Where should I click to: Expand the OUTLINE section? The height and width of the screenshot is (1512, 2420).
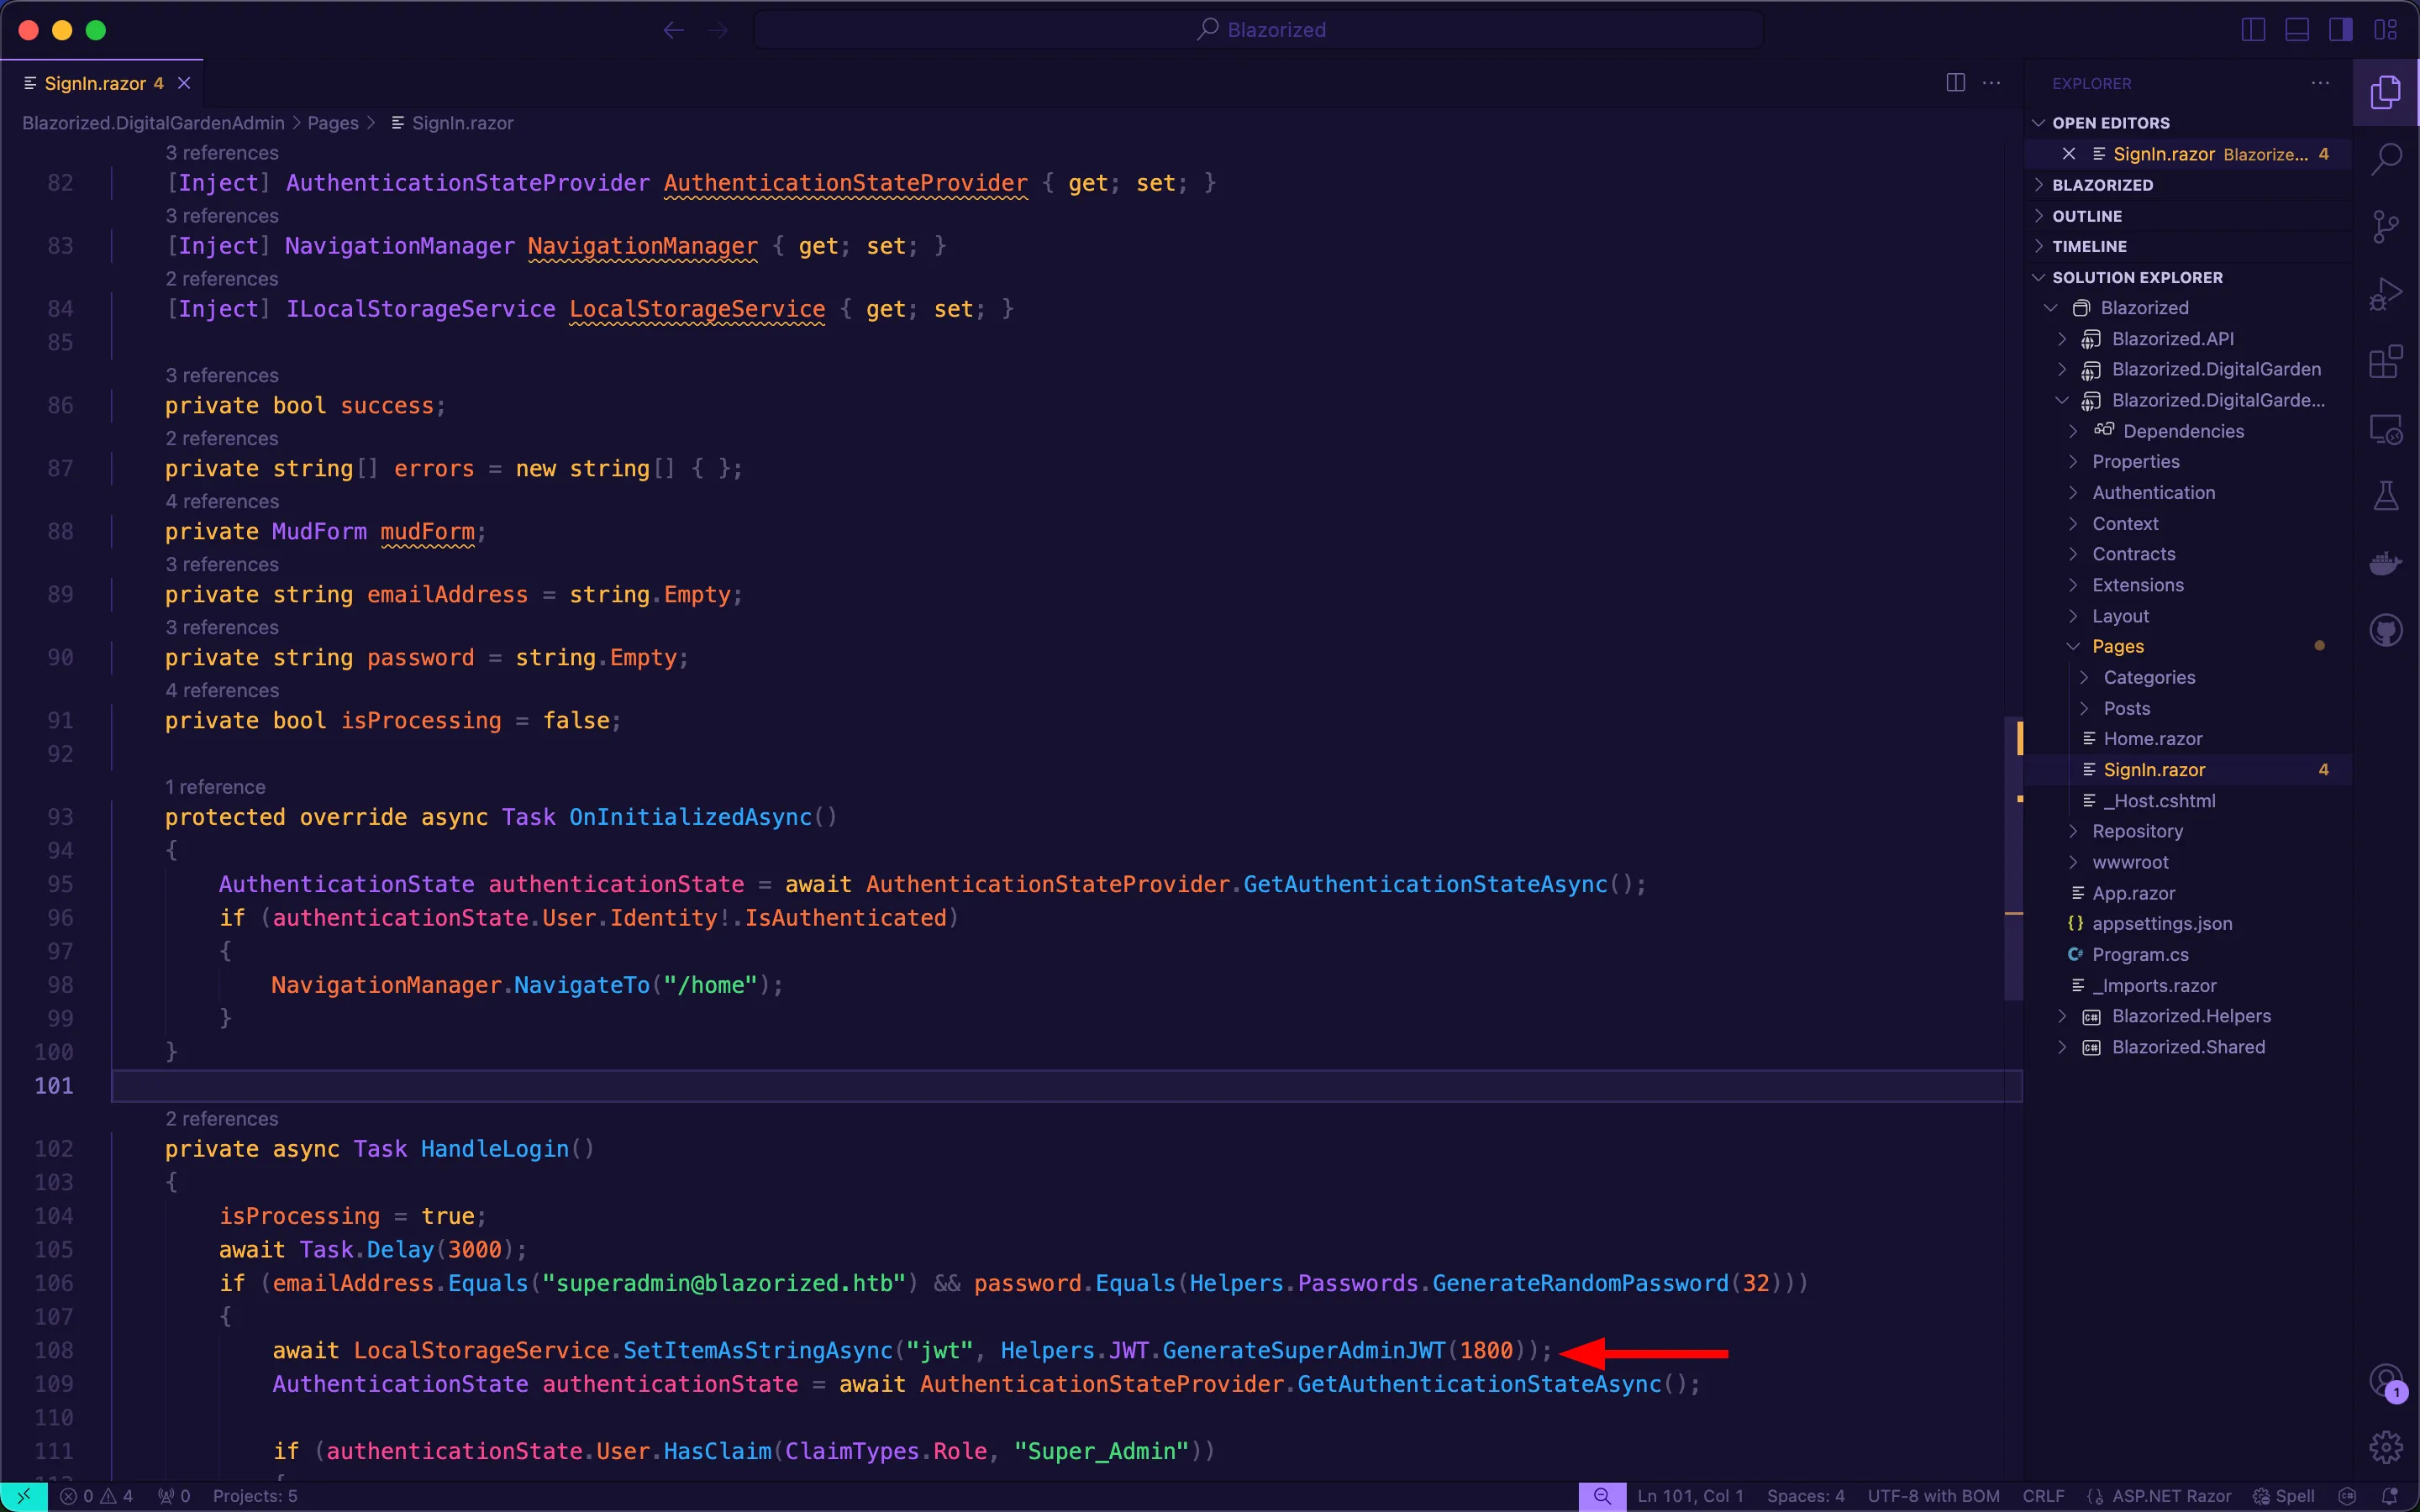coord(2190,216)
